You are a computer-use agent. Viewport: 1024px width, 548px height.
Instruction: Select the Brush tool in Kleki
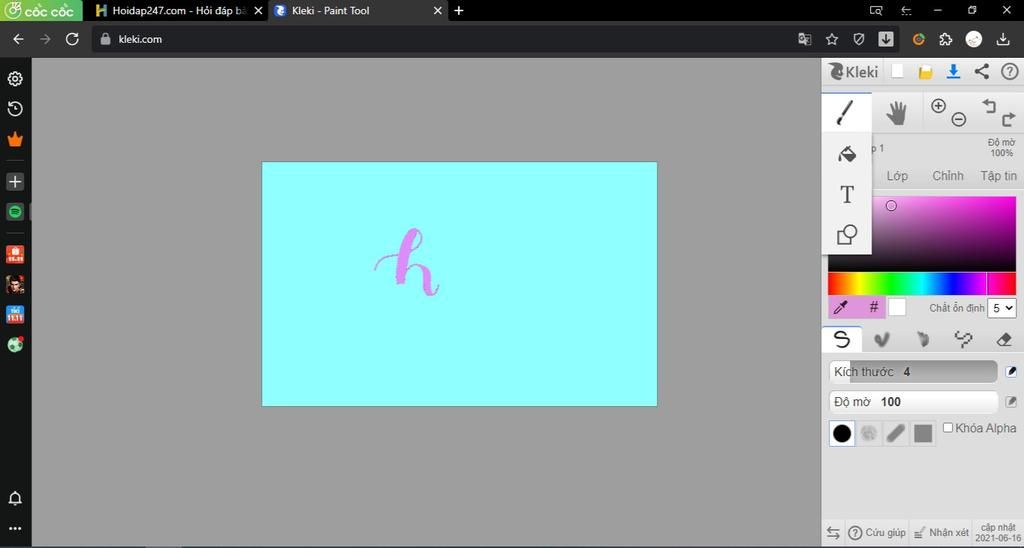[846, 112]
